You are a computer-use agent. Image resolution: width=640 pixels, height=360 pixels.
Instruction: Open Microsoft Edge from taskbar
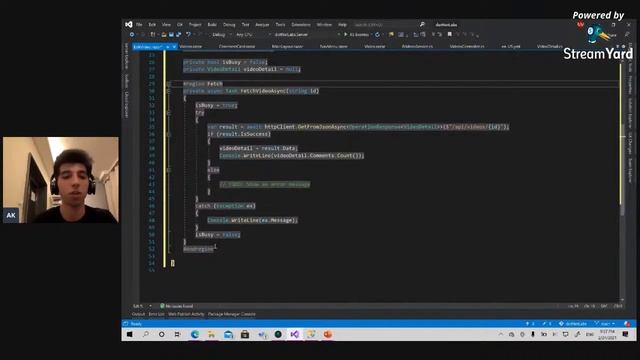point(195,334)
